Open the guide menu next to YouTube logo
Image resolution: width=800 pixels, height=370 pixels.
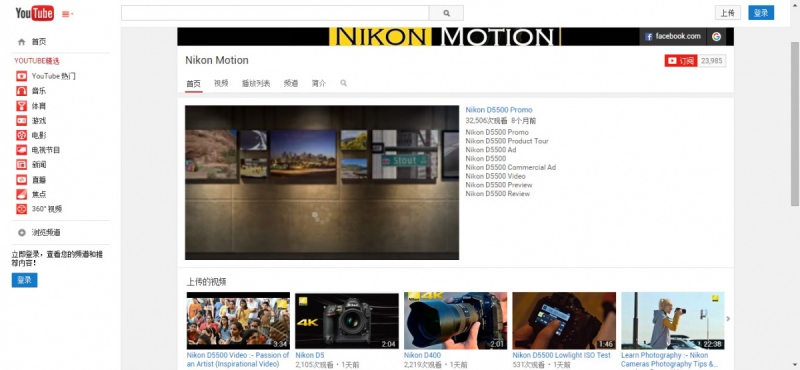pos(67,14)
